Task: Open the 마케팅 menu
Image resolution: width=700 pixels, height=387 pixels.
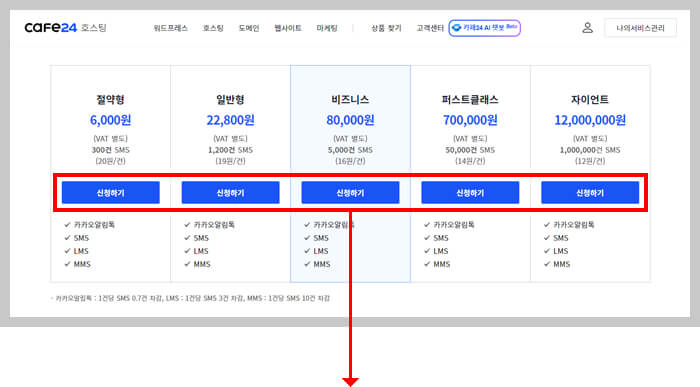Action: coord(327,28)
